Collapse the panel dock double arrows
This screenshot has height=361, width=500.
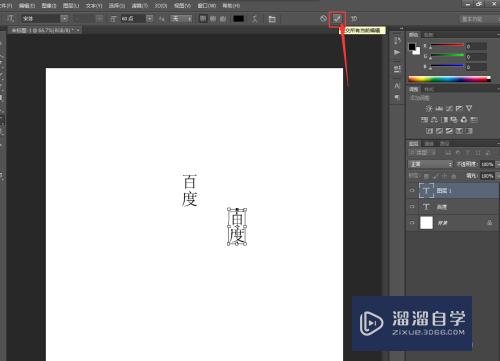tap(402, 29)
